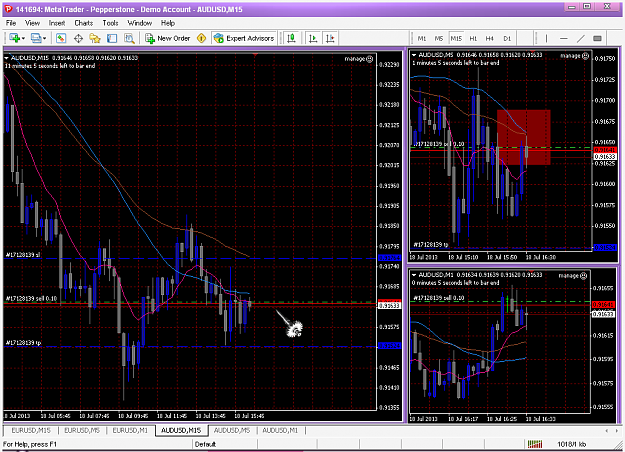The height and width of the screenshot is (452, 625).
Task: Collapse the triangle before AUDUSD,M1 chart title
Action: [414, 275]
